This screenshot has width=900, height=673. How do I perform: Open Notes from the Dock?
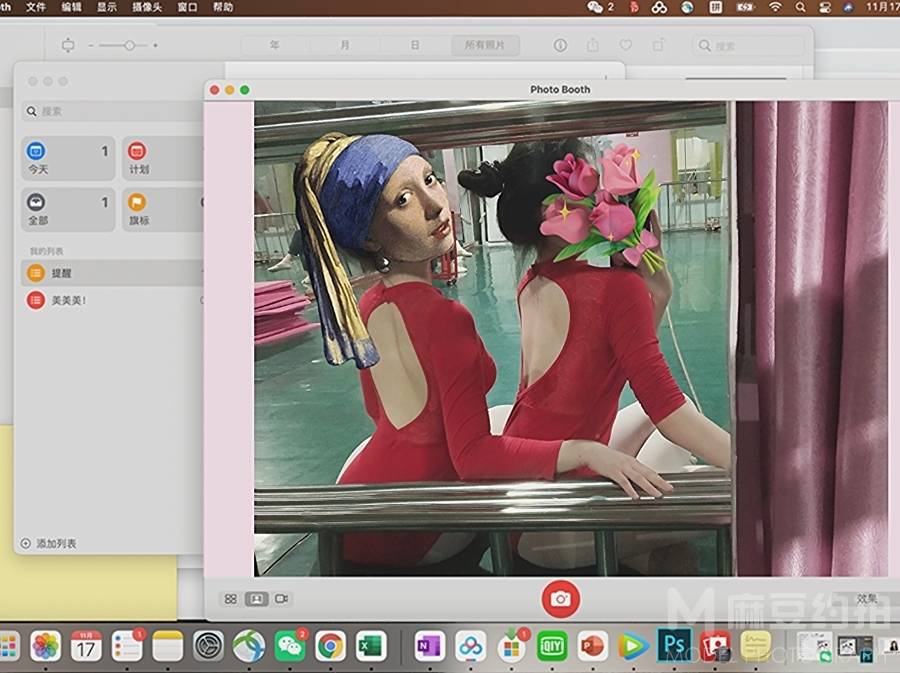pyautogui.click(x=168, y=647)
